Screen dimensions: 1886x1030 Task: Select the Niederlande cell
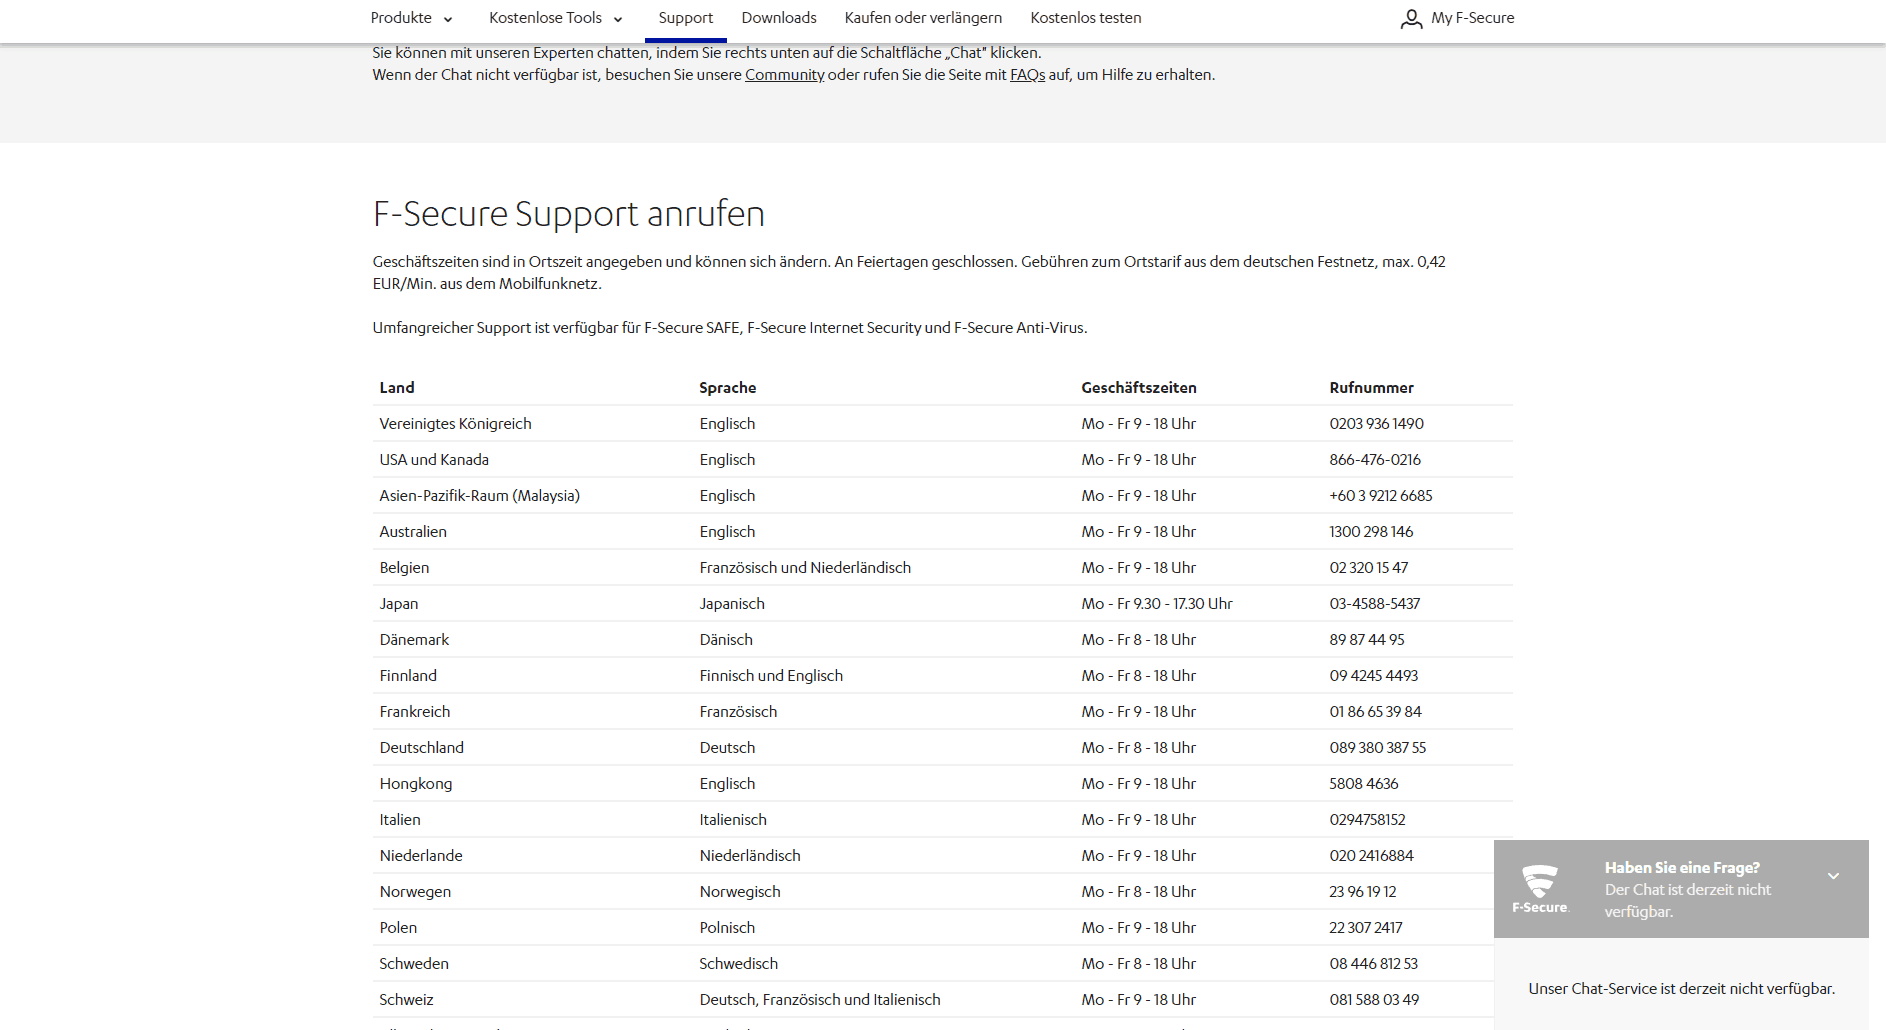point(421,856)
